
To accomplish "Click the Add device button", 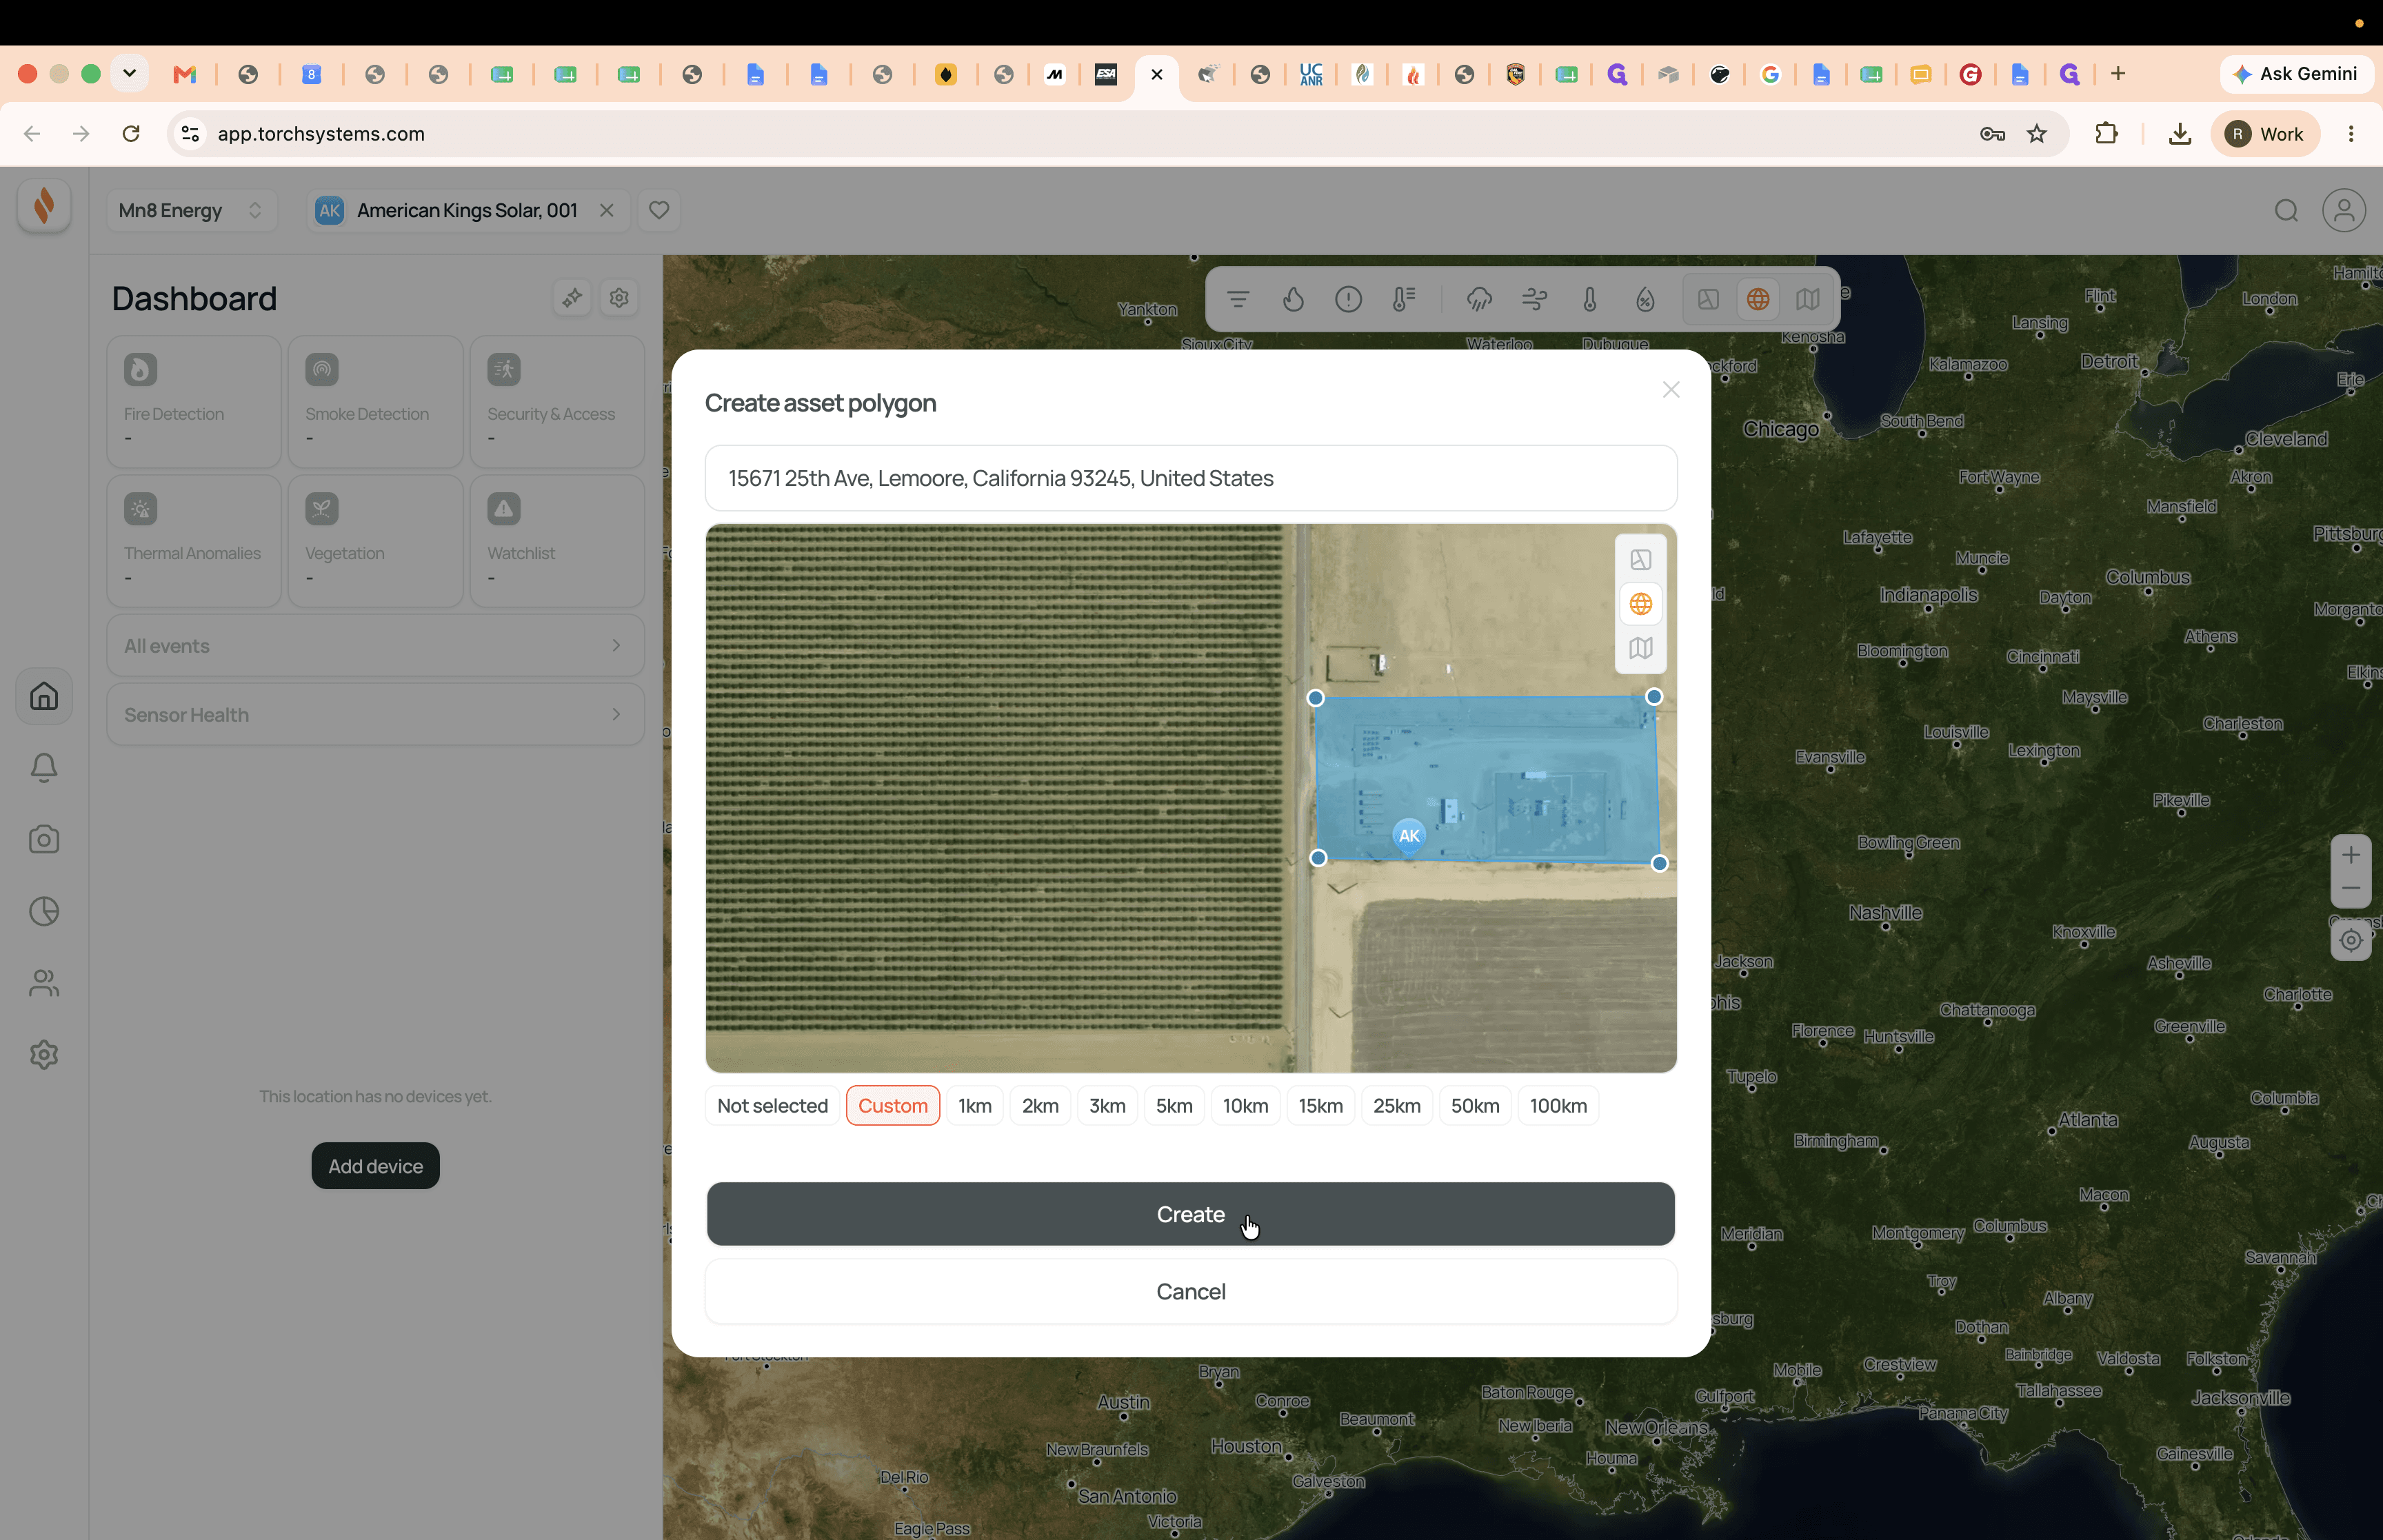I will point(375,1166).
